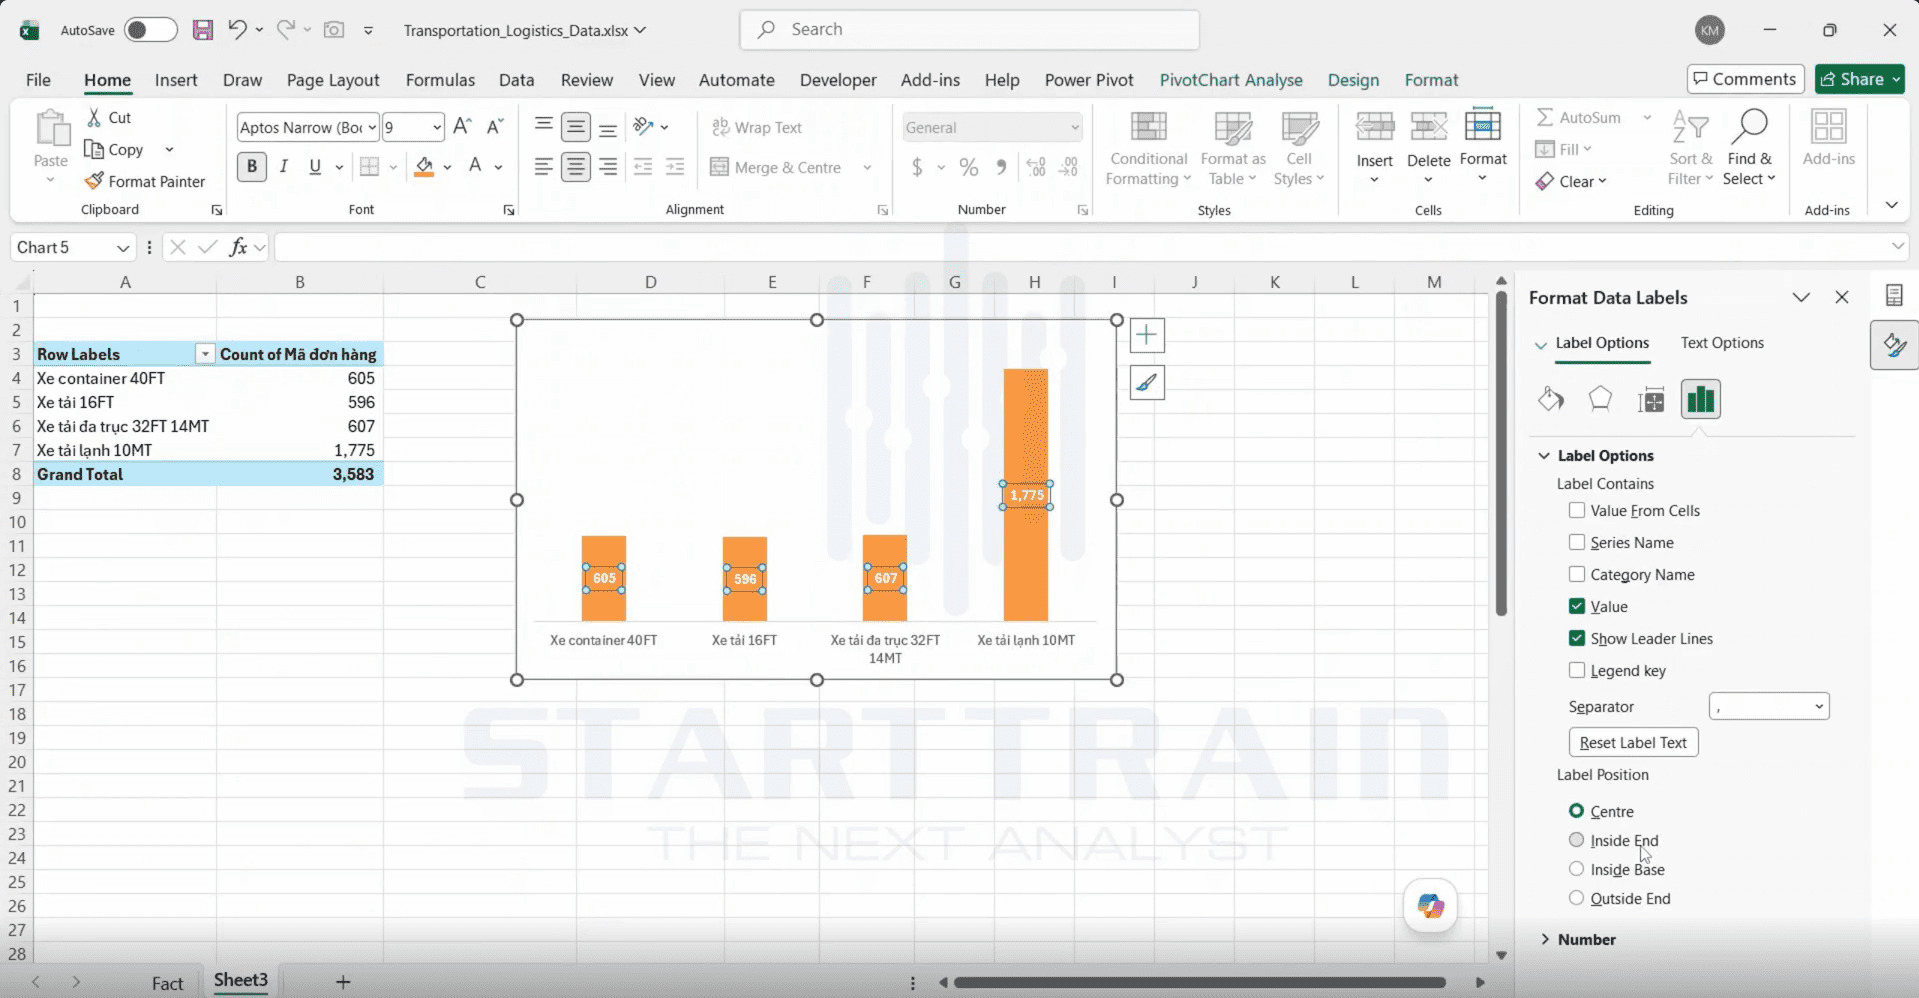Switch to the Fact sheet tab
The image size is (1919, 998).
pos(167,983)
